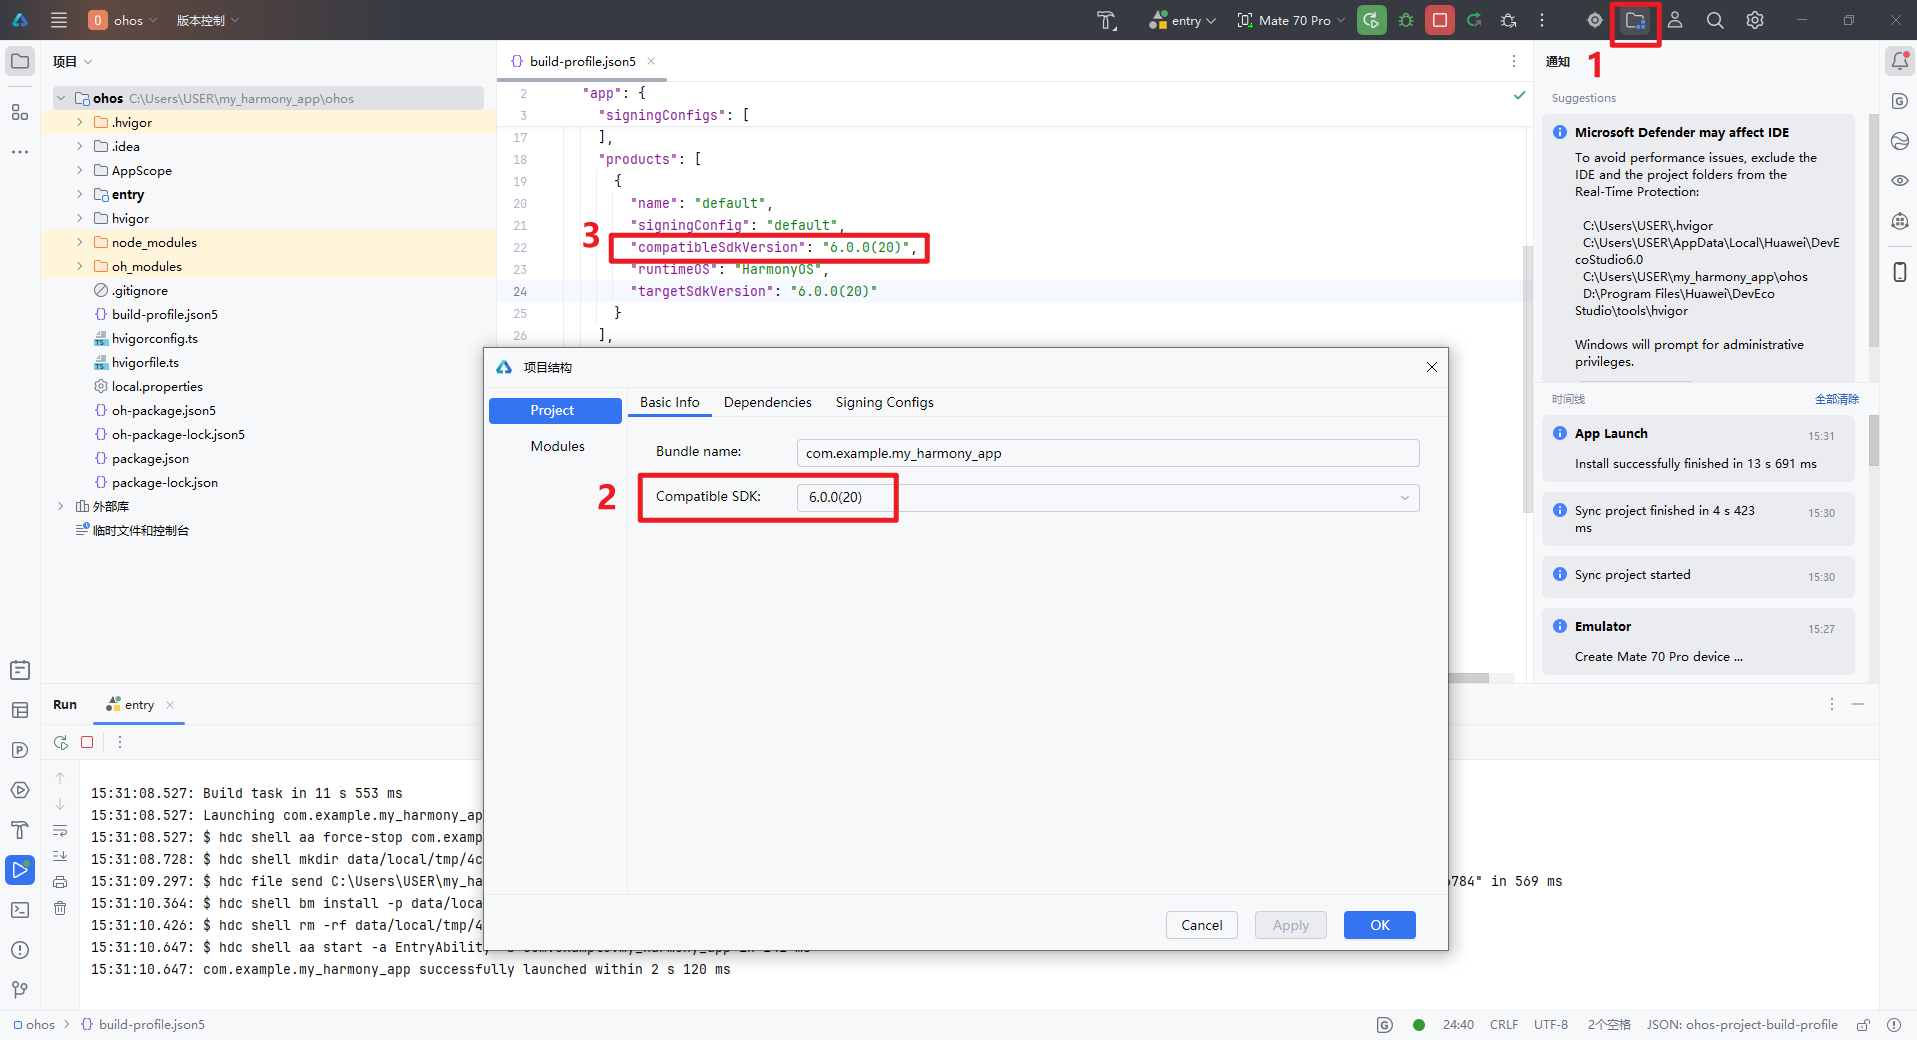Select Project in dialog sidebar

[x=555, y=411]
